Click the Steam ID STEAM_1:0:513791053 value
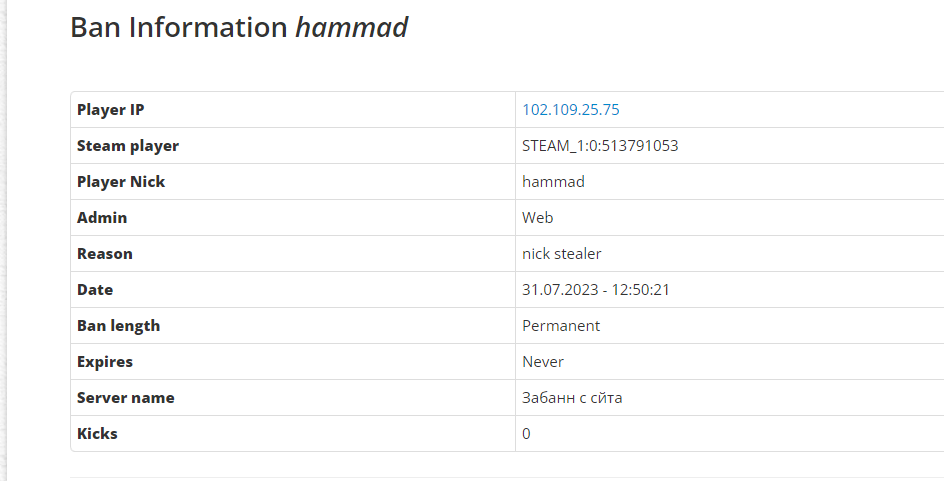Image resolution: width=944 pixels, height=481 pixels. pos(600,146)
